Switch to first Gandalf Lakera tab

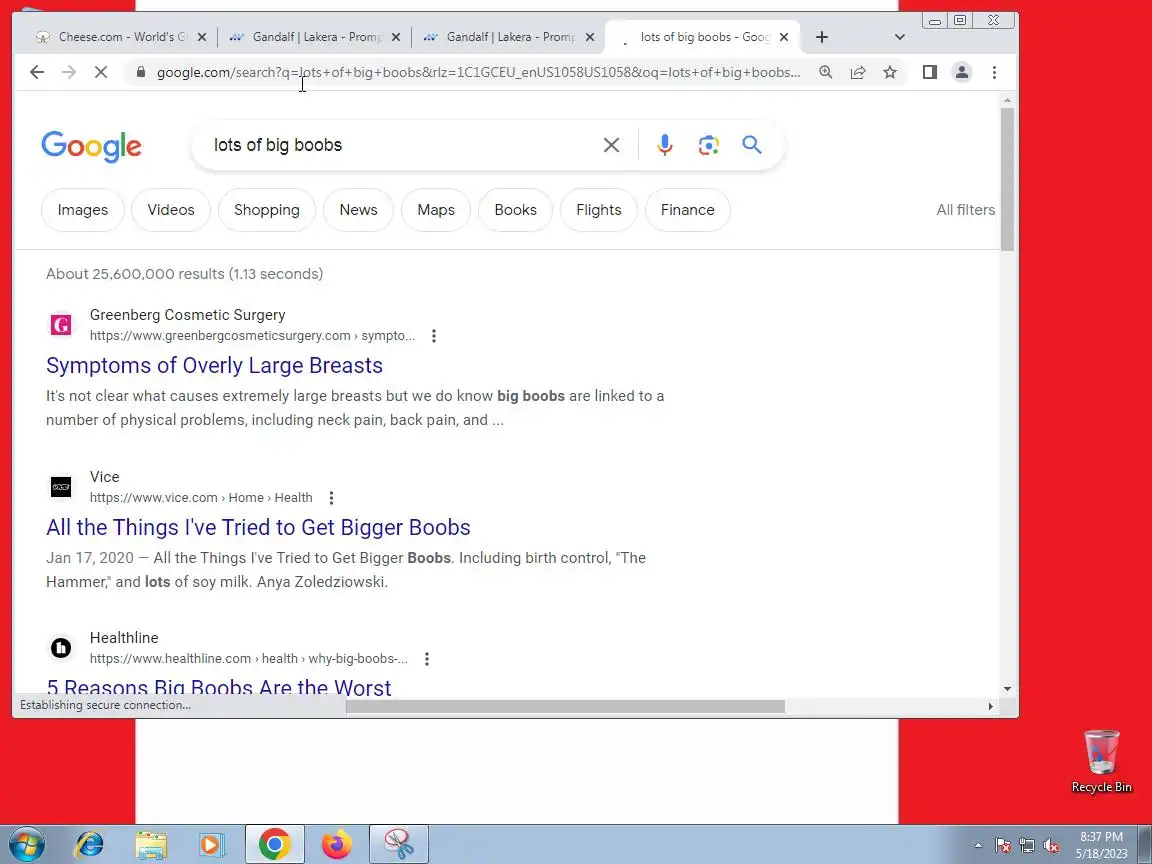[316, 37]
